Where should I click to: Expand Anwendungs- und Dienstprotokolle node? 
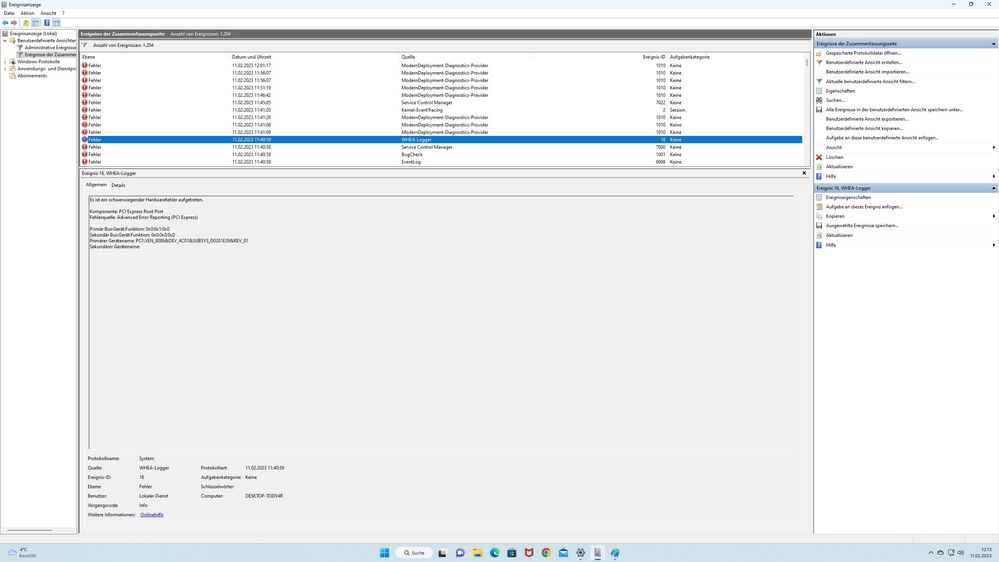[x=5, y=69]
